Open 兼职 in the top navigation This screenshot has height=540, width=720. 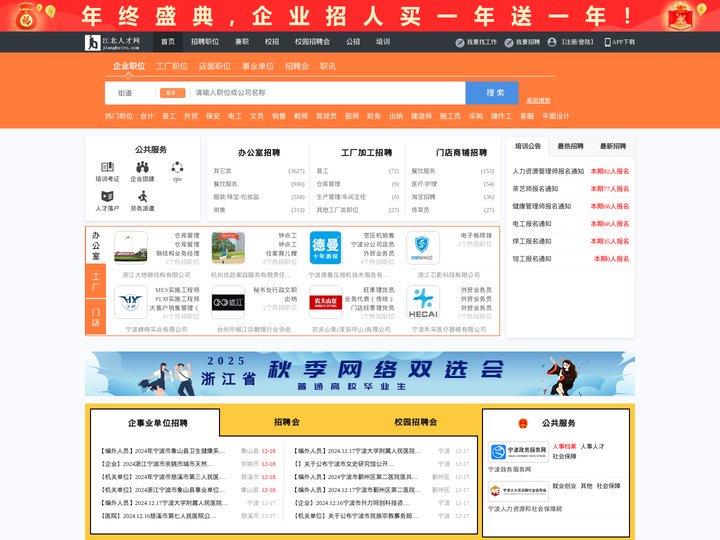242,42
